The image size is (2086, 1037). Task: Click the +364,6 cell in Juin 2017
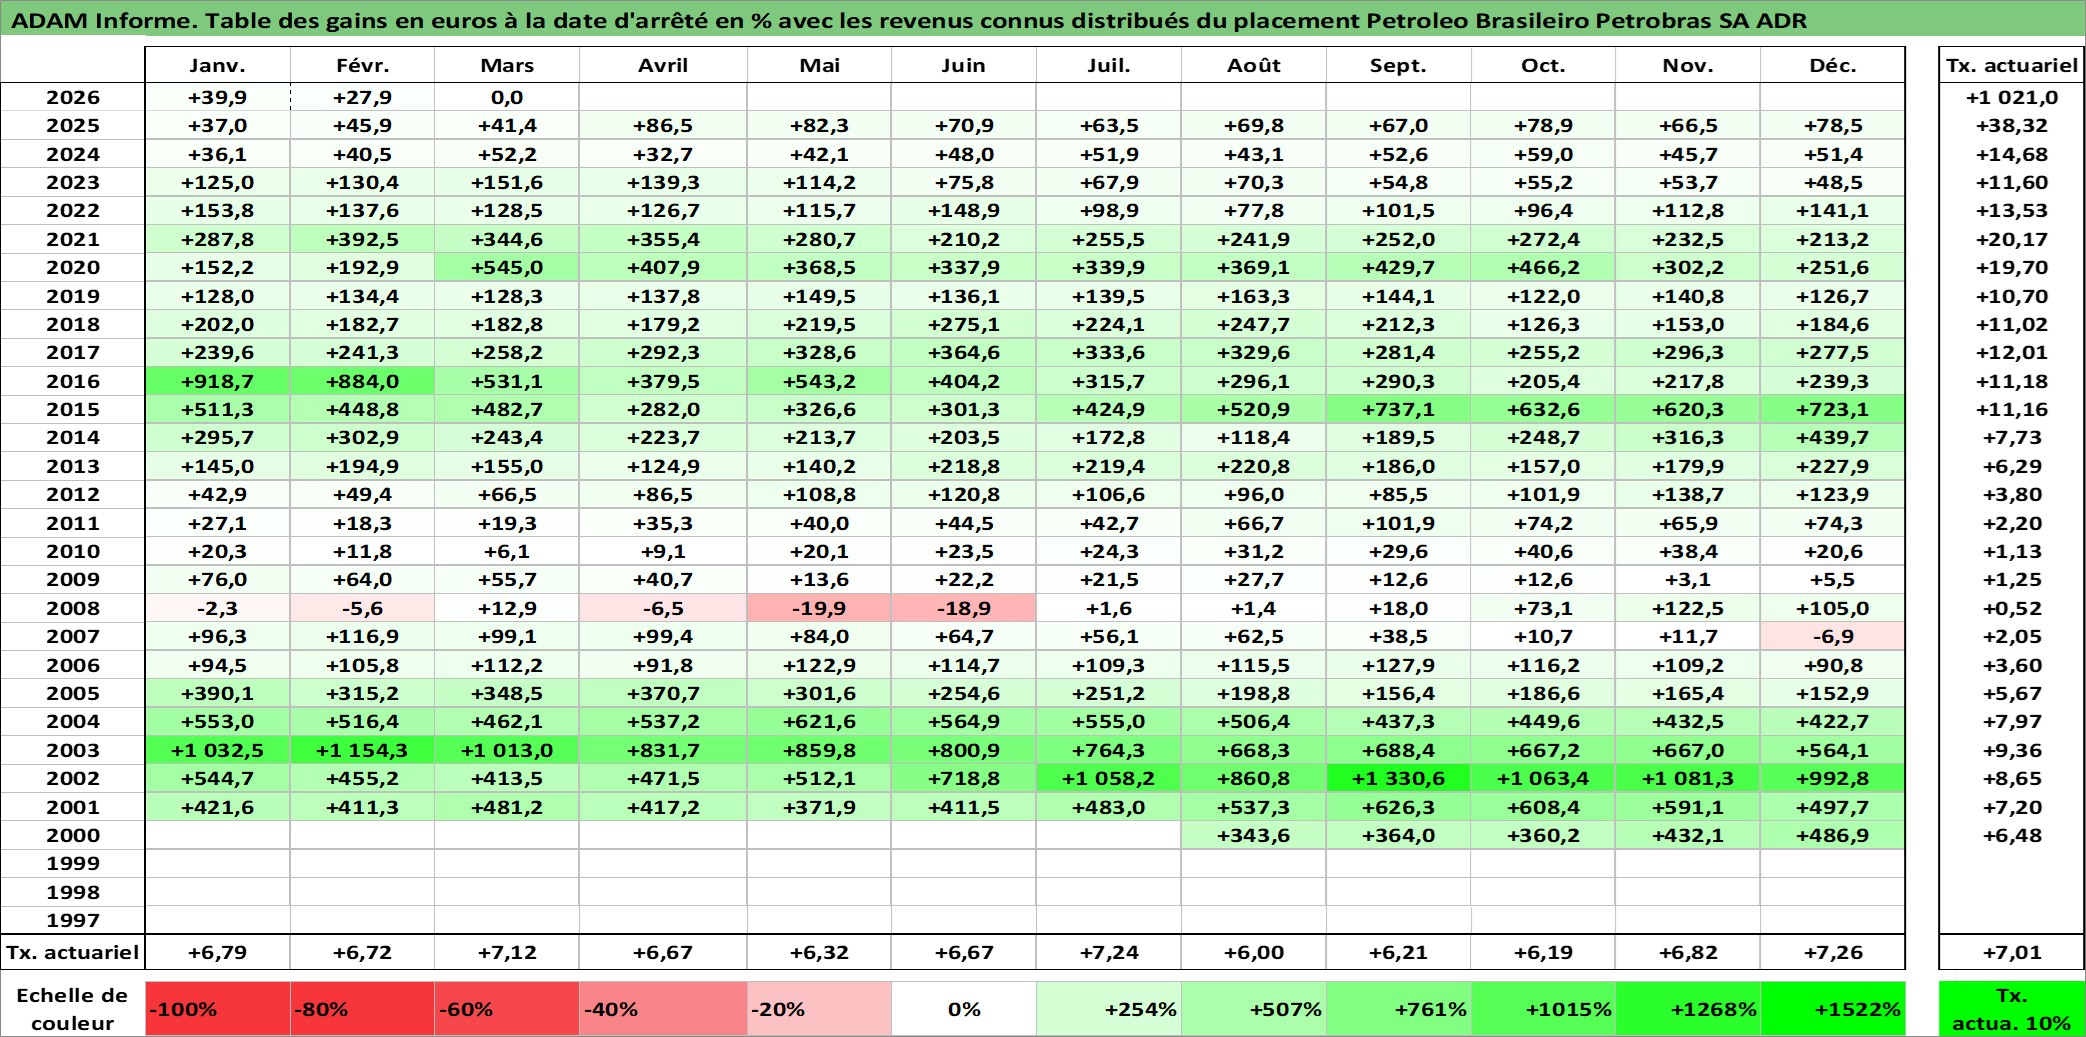coord(964,352)
